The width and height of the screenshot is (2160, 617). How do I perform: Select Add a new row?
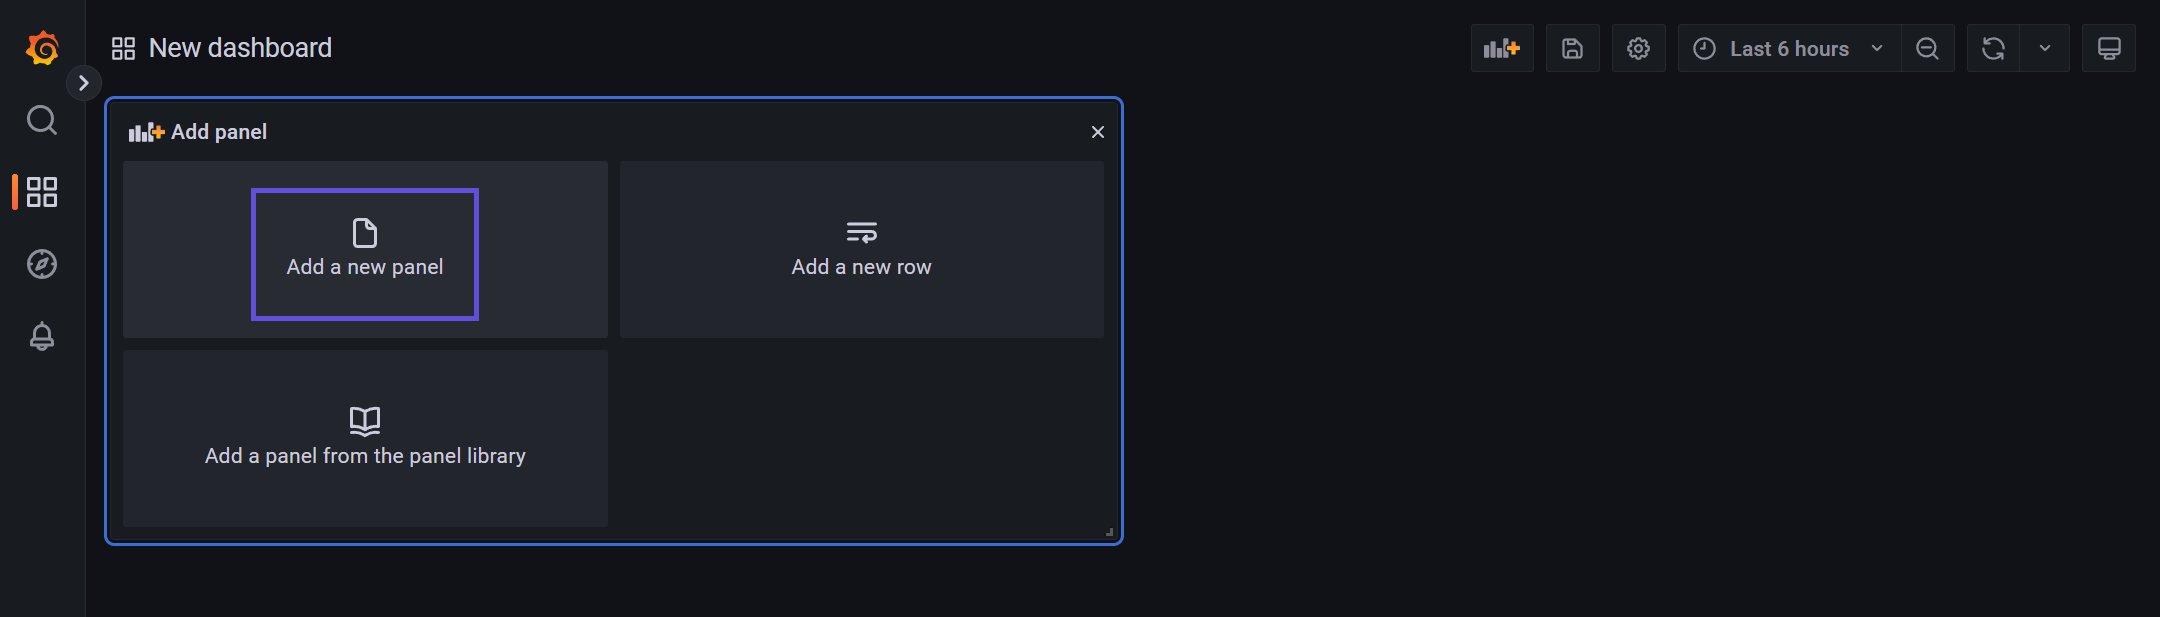coord(861,249)
